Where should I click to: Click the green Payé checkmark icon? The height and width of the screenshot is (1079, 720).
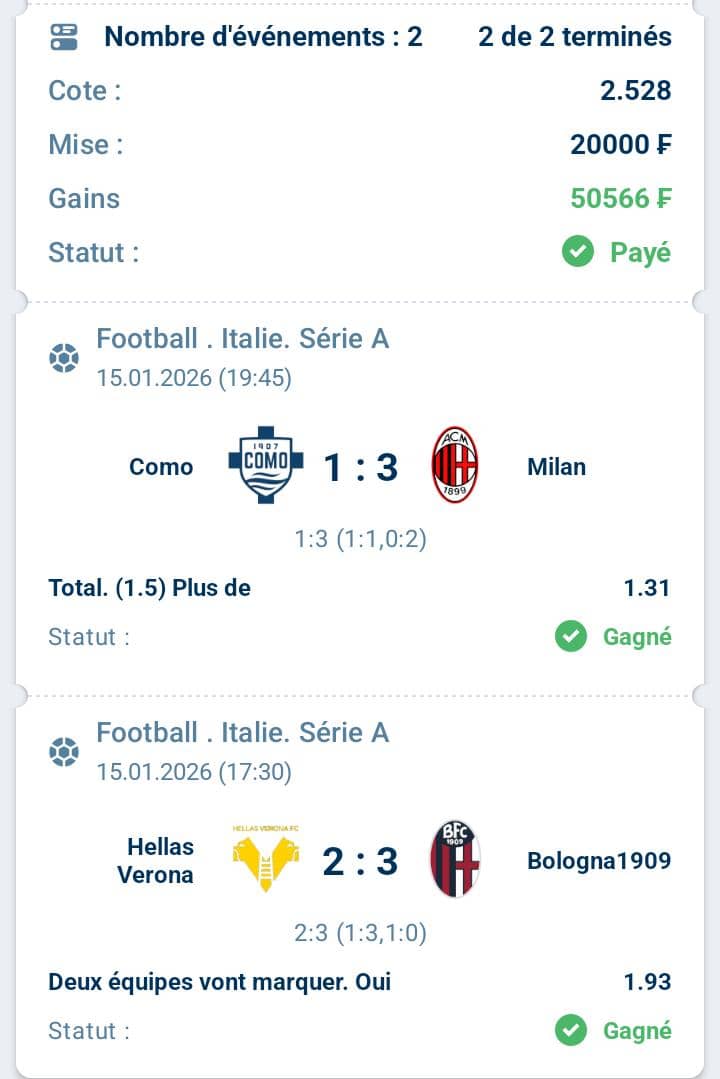pyautogui.click(x=578, y=252)
